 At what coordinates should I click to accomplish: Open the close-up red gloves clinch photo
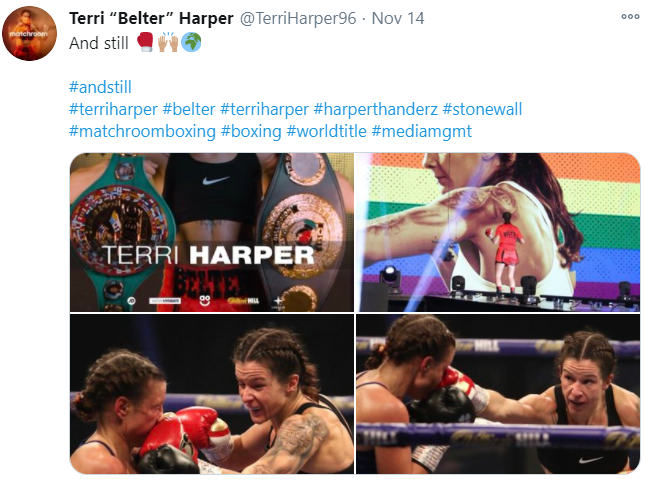(212, 394)
